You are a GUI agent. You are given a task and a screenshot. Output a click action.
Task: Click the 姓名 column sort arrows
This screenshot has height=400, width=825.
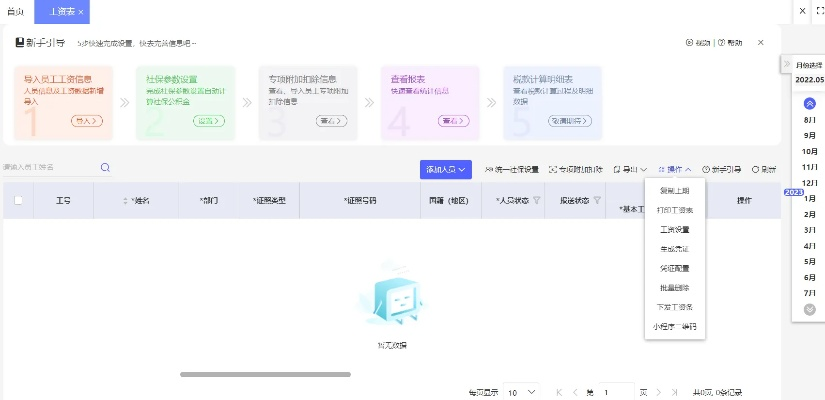[x=125, y=201]
